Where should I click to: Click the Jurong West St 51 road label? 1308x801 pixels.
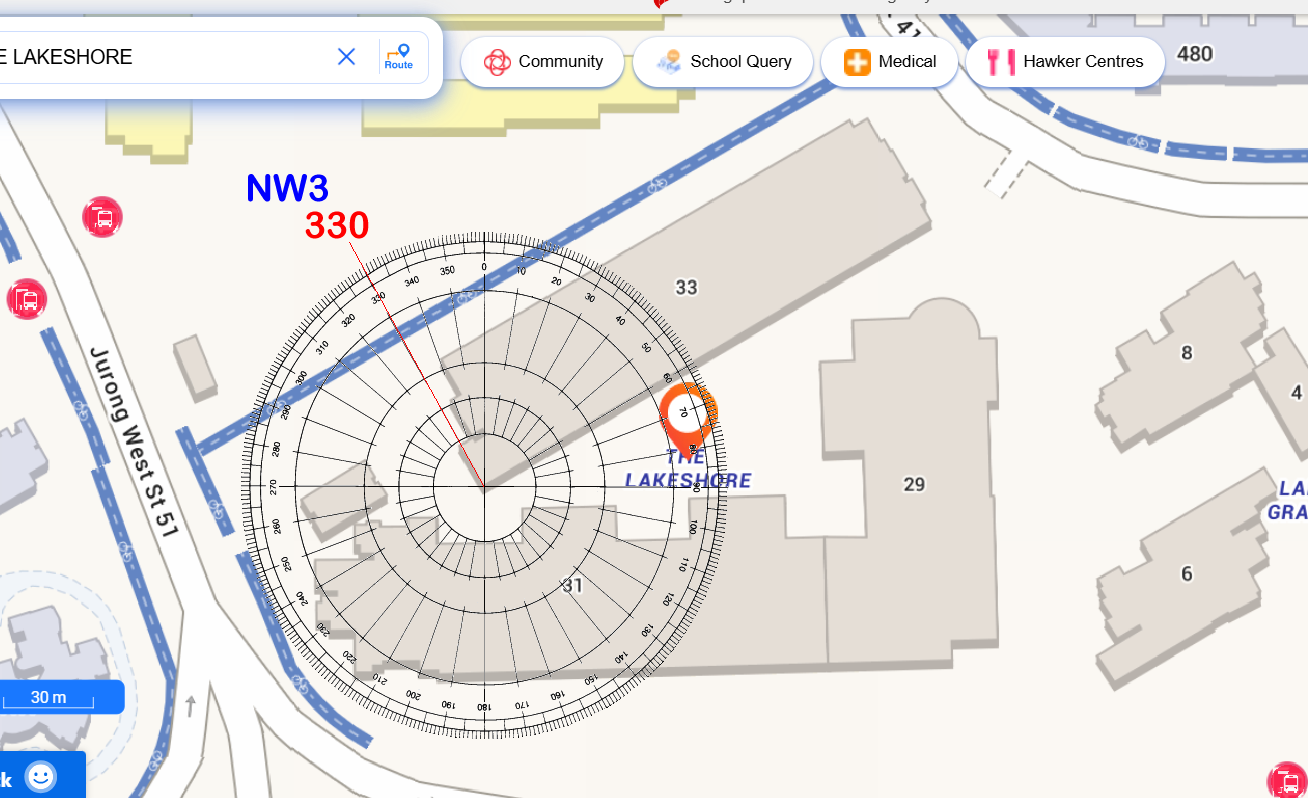pyautogui.click(x=133, y=441)
